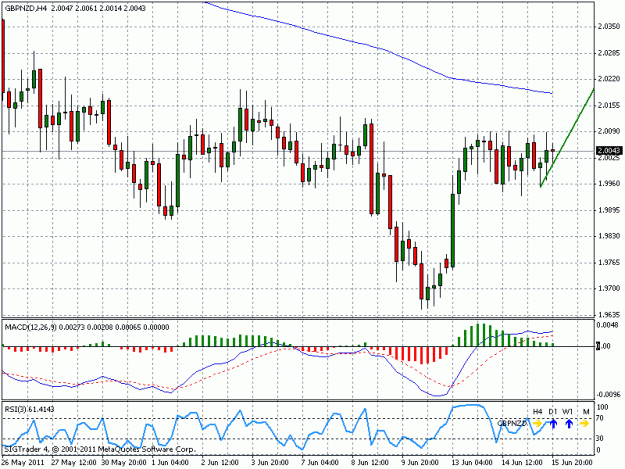Click the 2.0285 price scale value
Screen dimensions: 625x469
609,53
